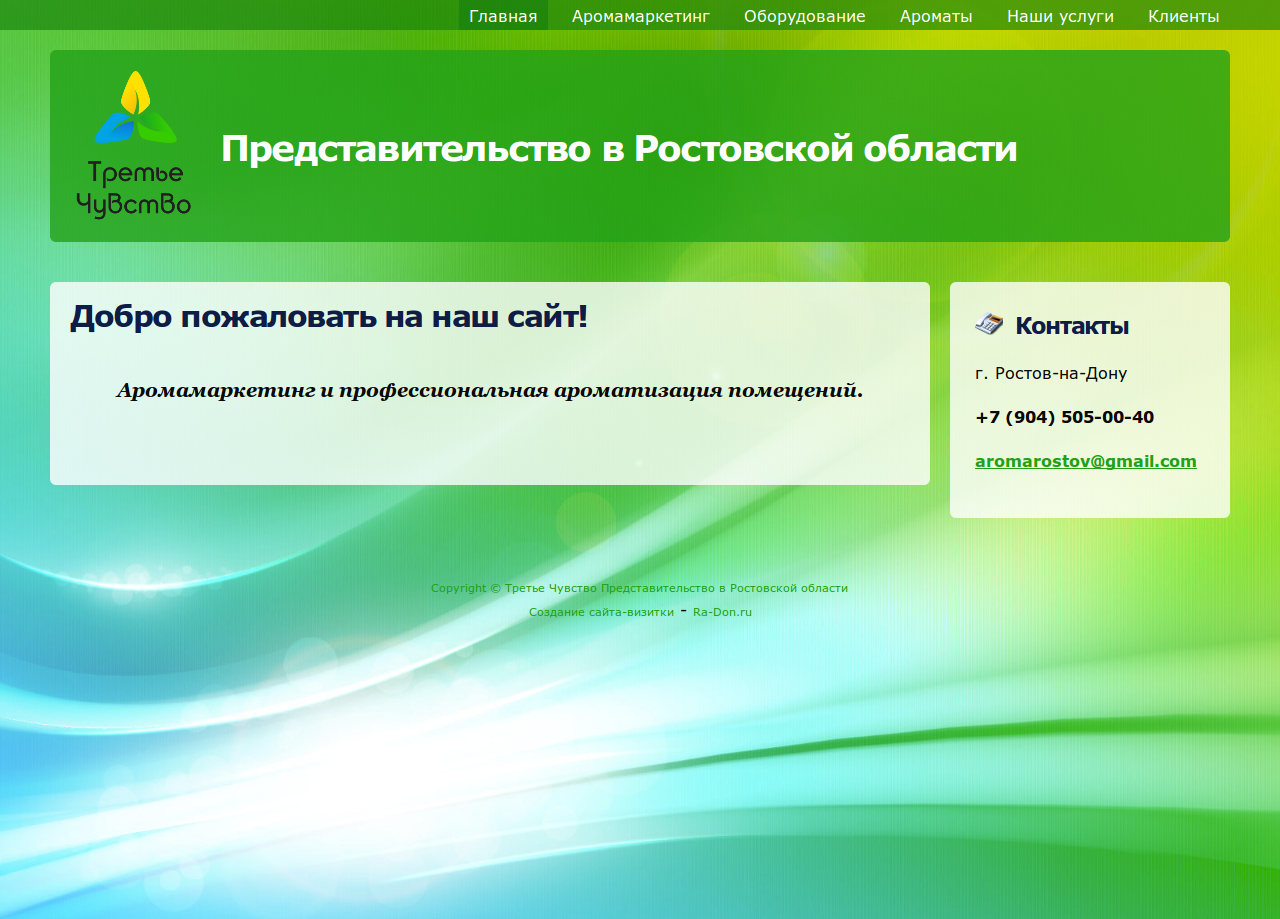
Task: Click the phone number +7 (904) 505-00-40
Action: [x=1064, y=417]
